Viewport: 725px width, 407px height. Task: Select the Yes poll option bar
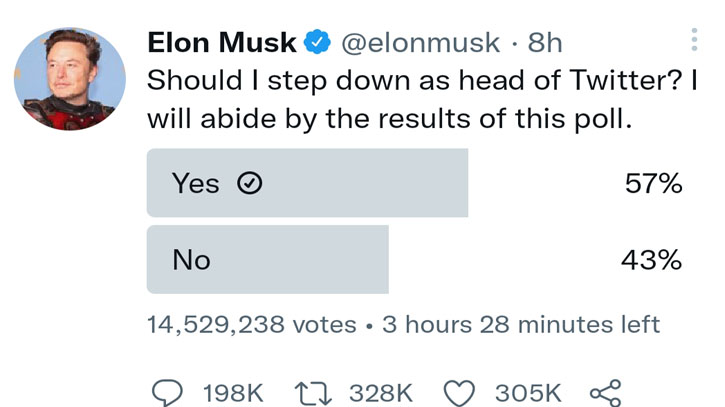(307, 183)
